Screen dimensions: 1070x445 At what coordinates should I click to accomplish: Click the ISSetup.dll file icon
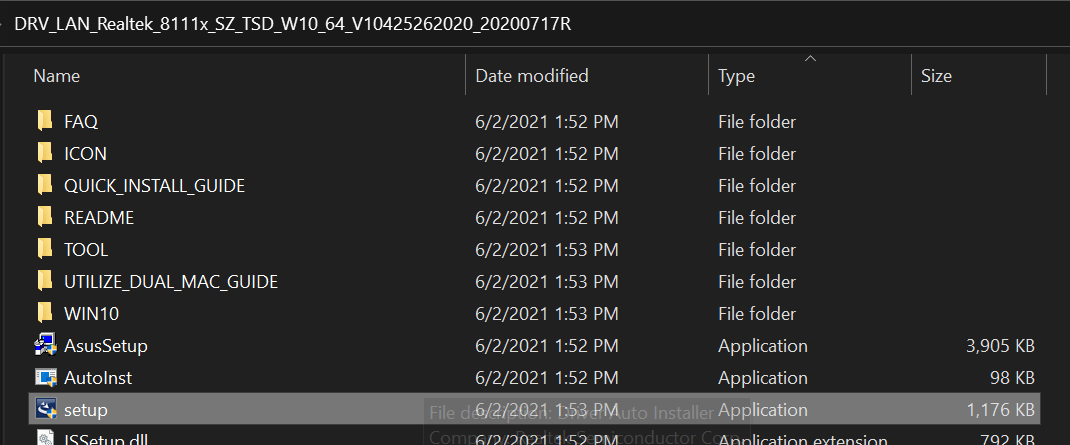(45, 438)
